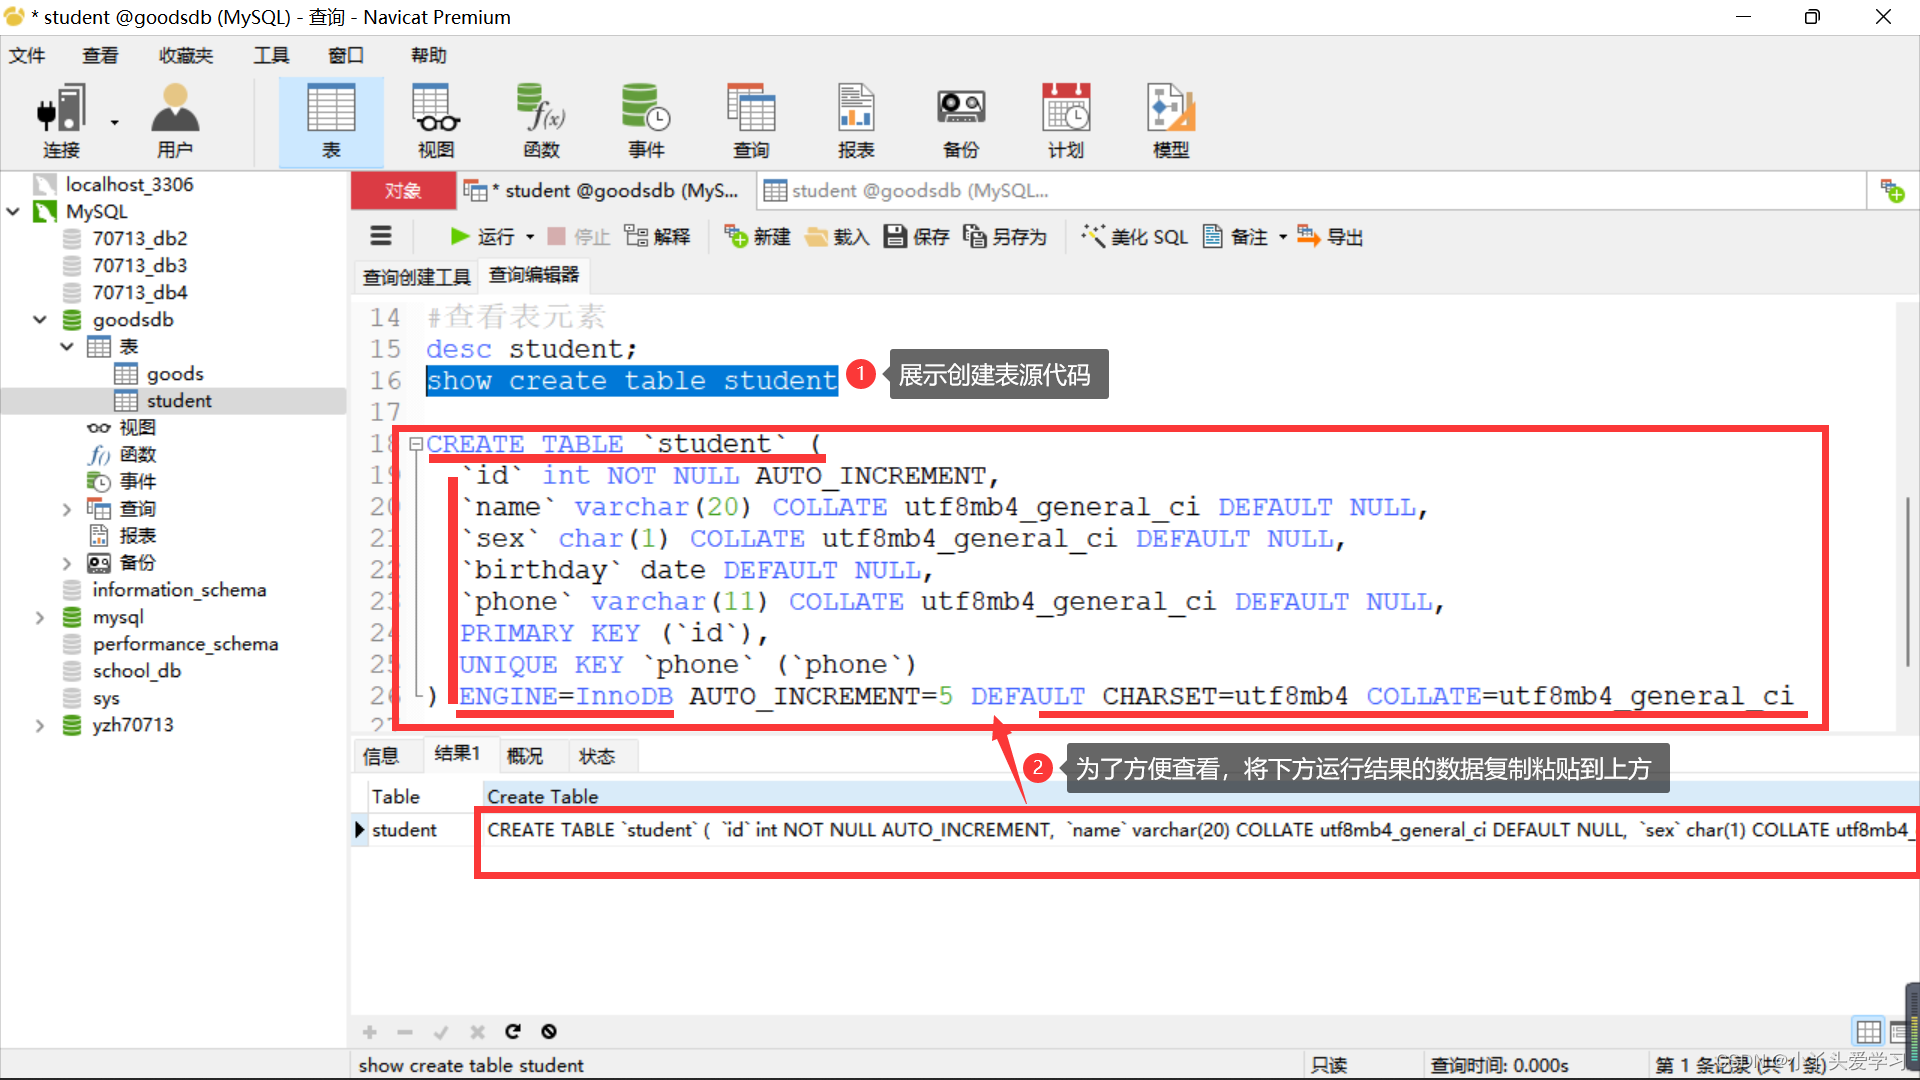The width and height of the screenshot is (1920, 1080).
Task: Open the Window (窗口) menu
Action: point(346,55)
